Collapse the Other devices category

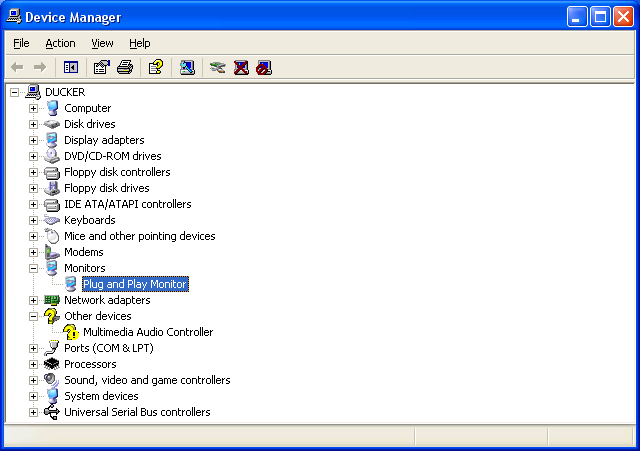(x=33, y=316)
